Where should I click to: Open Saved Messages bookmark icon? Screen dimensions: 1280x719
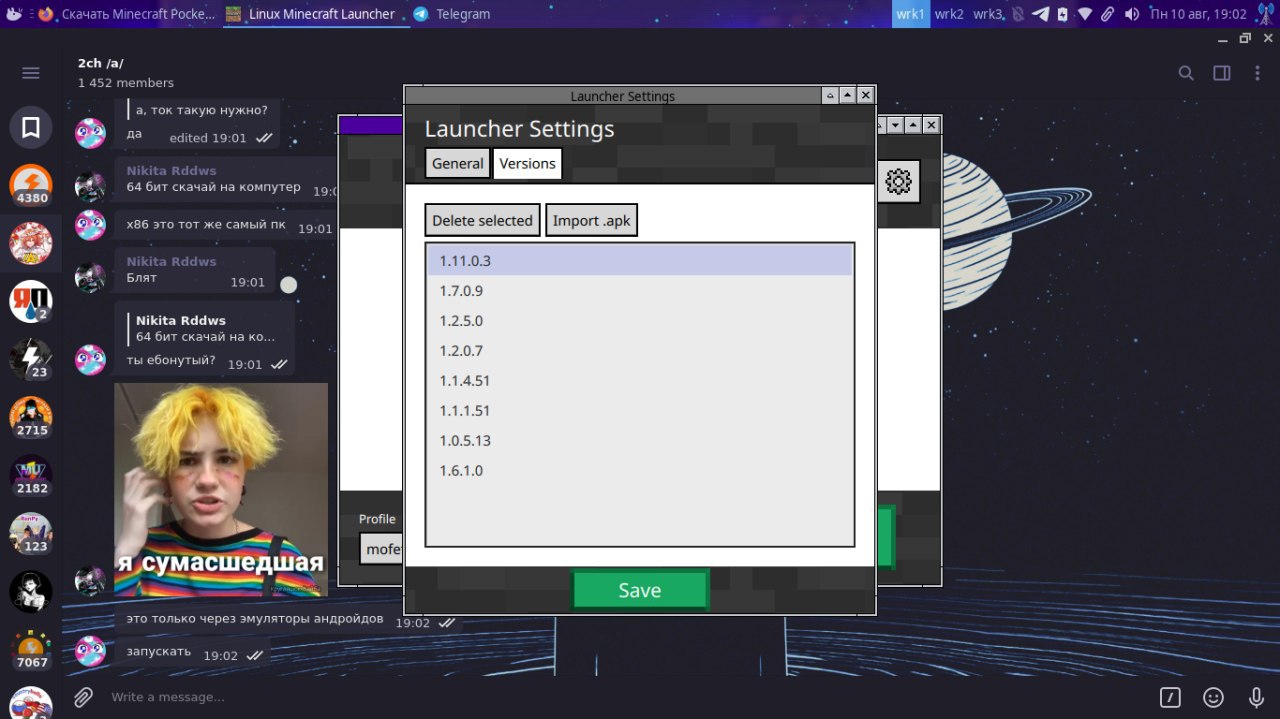[31, 127]
